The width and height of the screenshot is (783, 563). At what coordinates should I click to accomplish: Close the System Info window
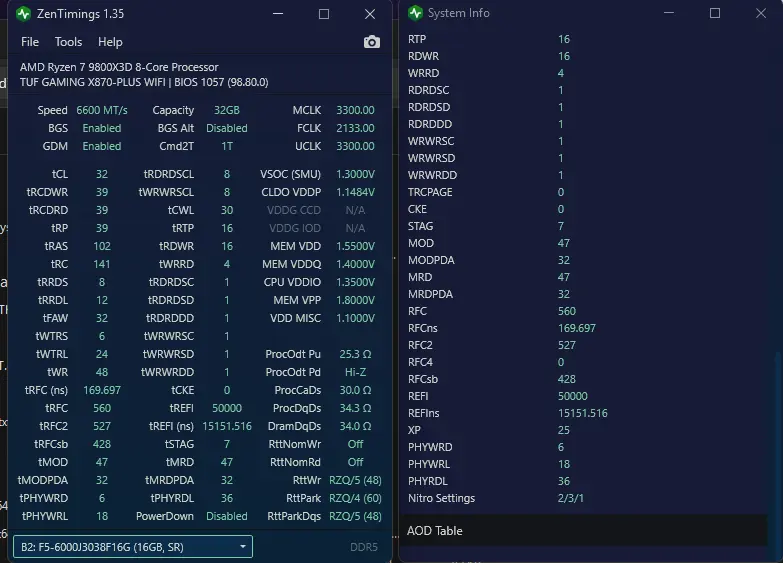(761, 13)
